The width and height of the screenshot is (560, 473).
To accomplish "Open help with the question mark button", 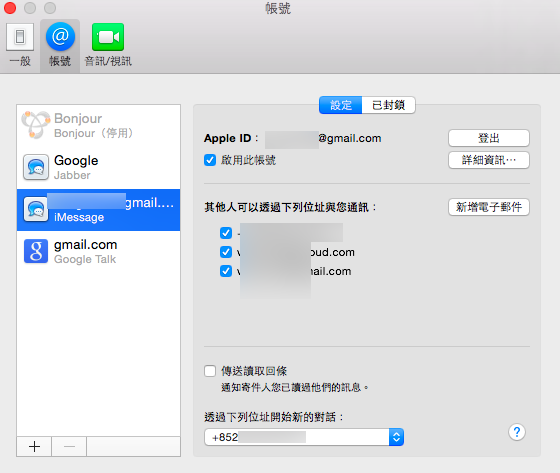I will pos(516,432).
